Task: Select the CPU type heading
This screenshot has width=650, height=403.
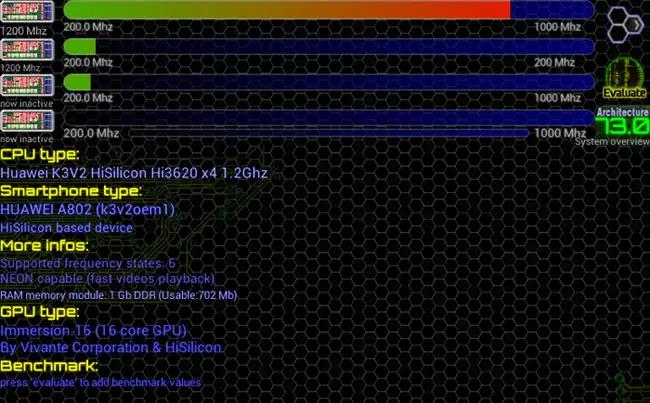Action: click(x=40, y=154)
